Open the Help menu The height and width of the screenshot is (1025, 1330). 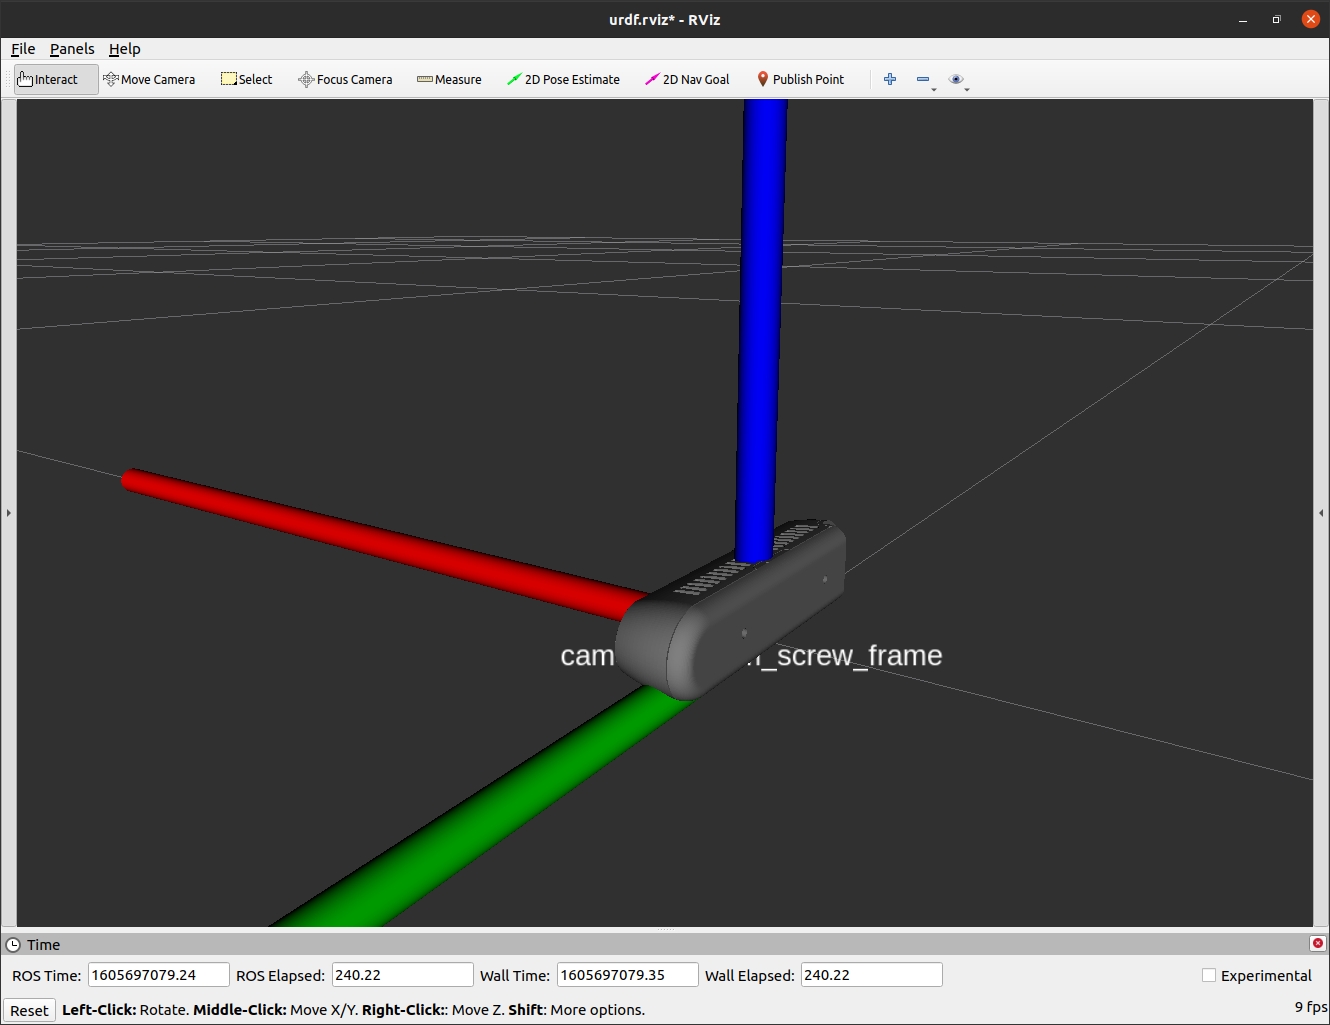point(124,49)
